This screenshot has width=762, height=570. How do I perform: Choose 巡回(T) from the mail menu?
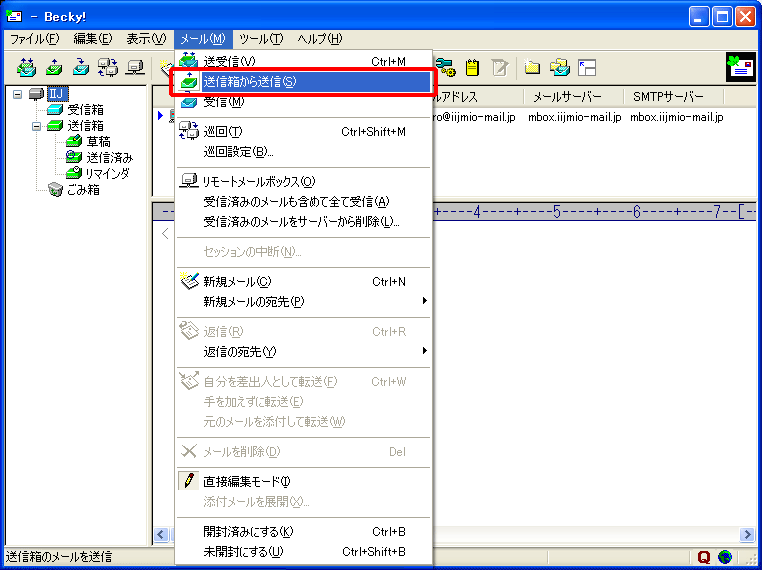point(304,132)
